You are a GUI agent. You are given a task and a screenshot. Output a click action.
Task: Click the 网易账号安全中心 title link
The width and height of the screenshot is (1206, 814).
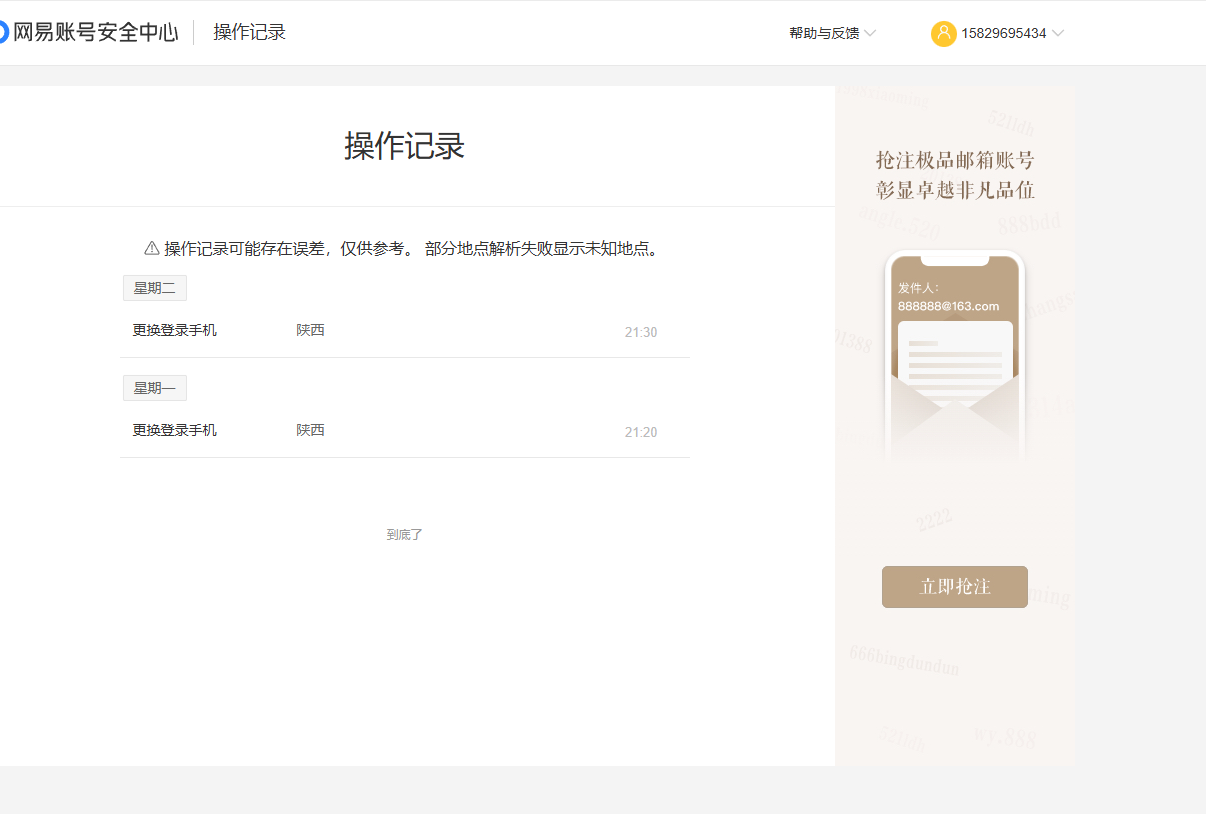click(x=96, y=33)
